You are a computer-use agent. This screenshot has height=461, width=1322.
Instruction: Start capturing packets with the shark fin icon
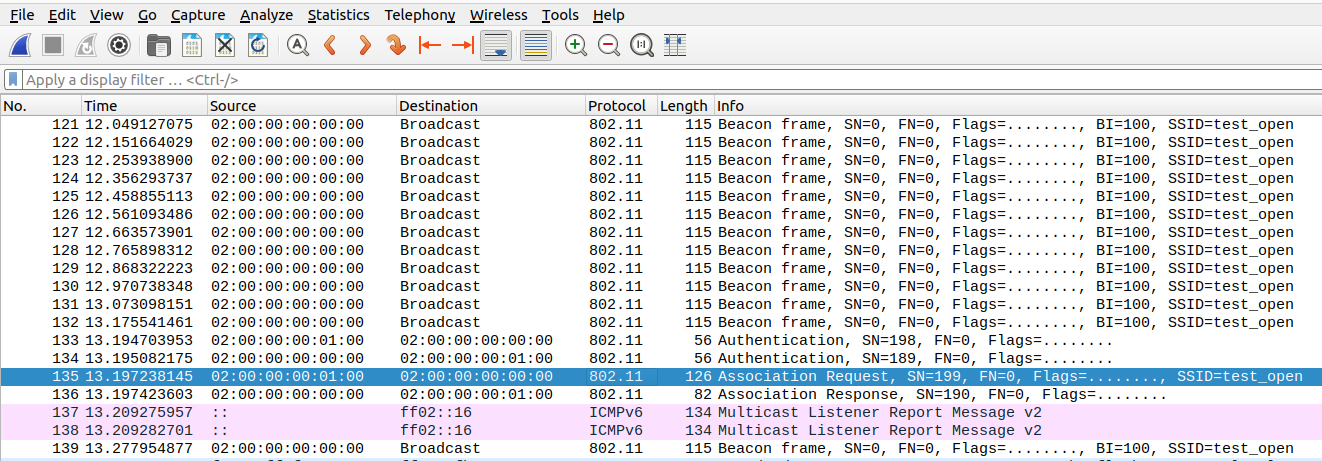tap(21, 45)
